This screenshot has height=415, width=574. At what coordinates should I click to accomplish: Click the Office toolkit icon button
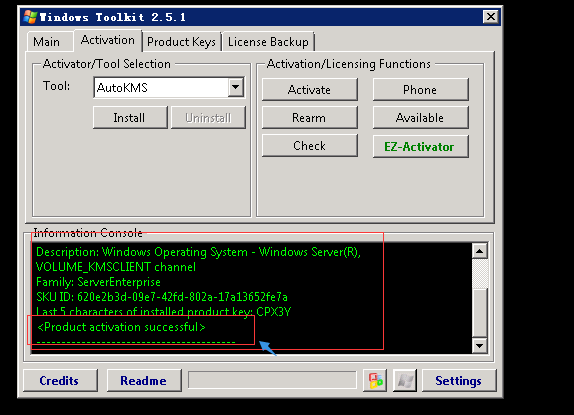click(x=375, y=381)
